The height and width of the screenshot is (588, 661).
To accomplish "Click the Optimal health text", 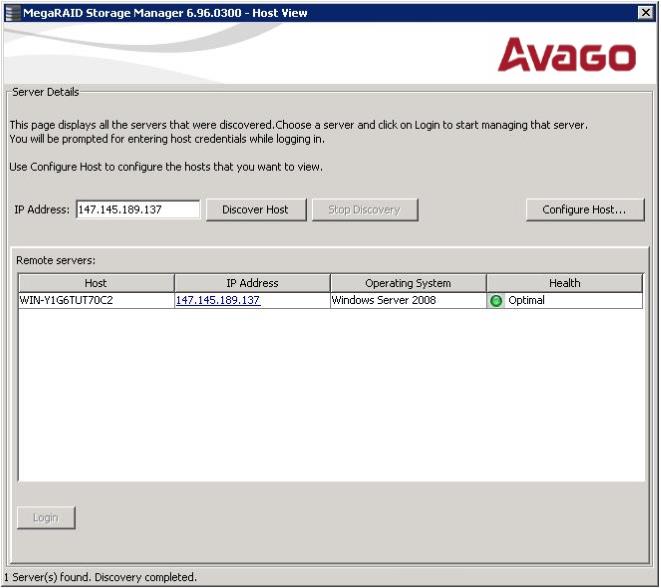I will tap(526, 300).
